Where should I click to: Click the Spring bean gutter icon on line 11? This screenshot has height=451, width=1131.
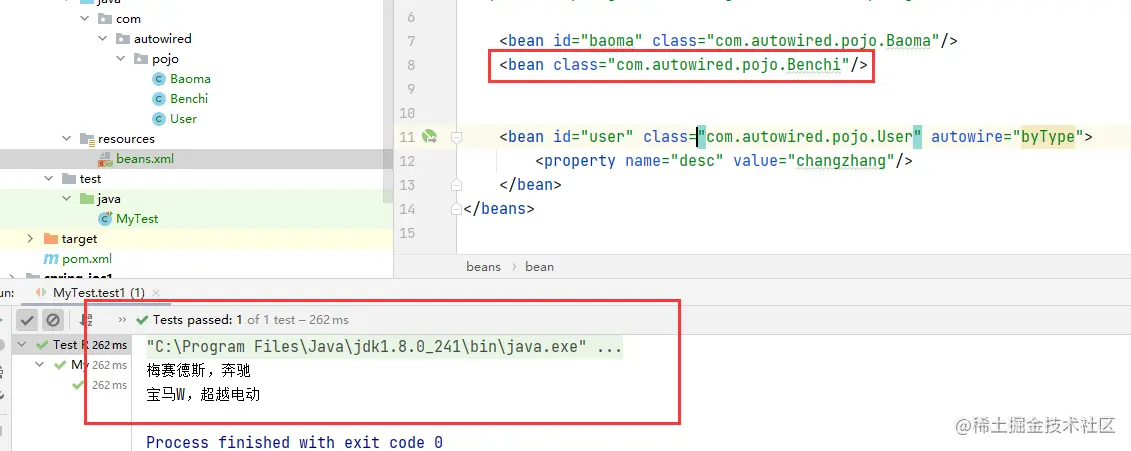[429, 136]
